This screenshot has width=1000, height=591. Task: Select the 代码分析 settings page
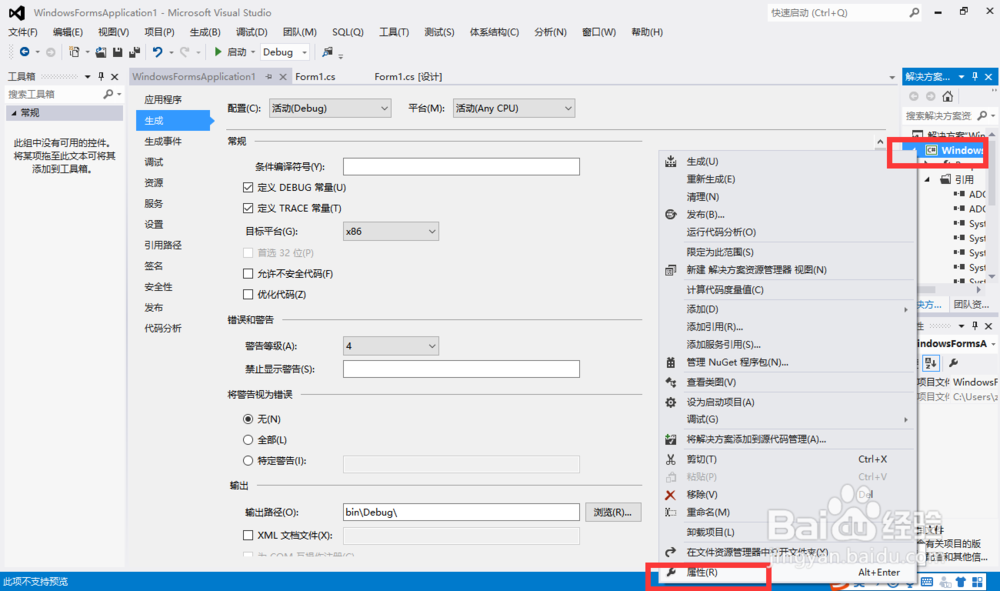click(x=163, y=328)
